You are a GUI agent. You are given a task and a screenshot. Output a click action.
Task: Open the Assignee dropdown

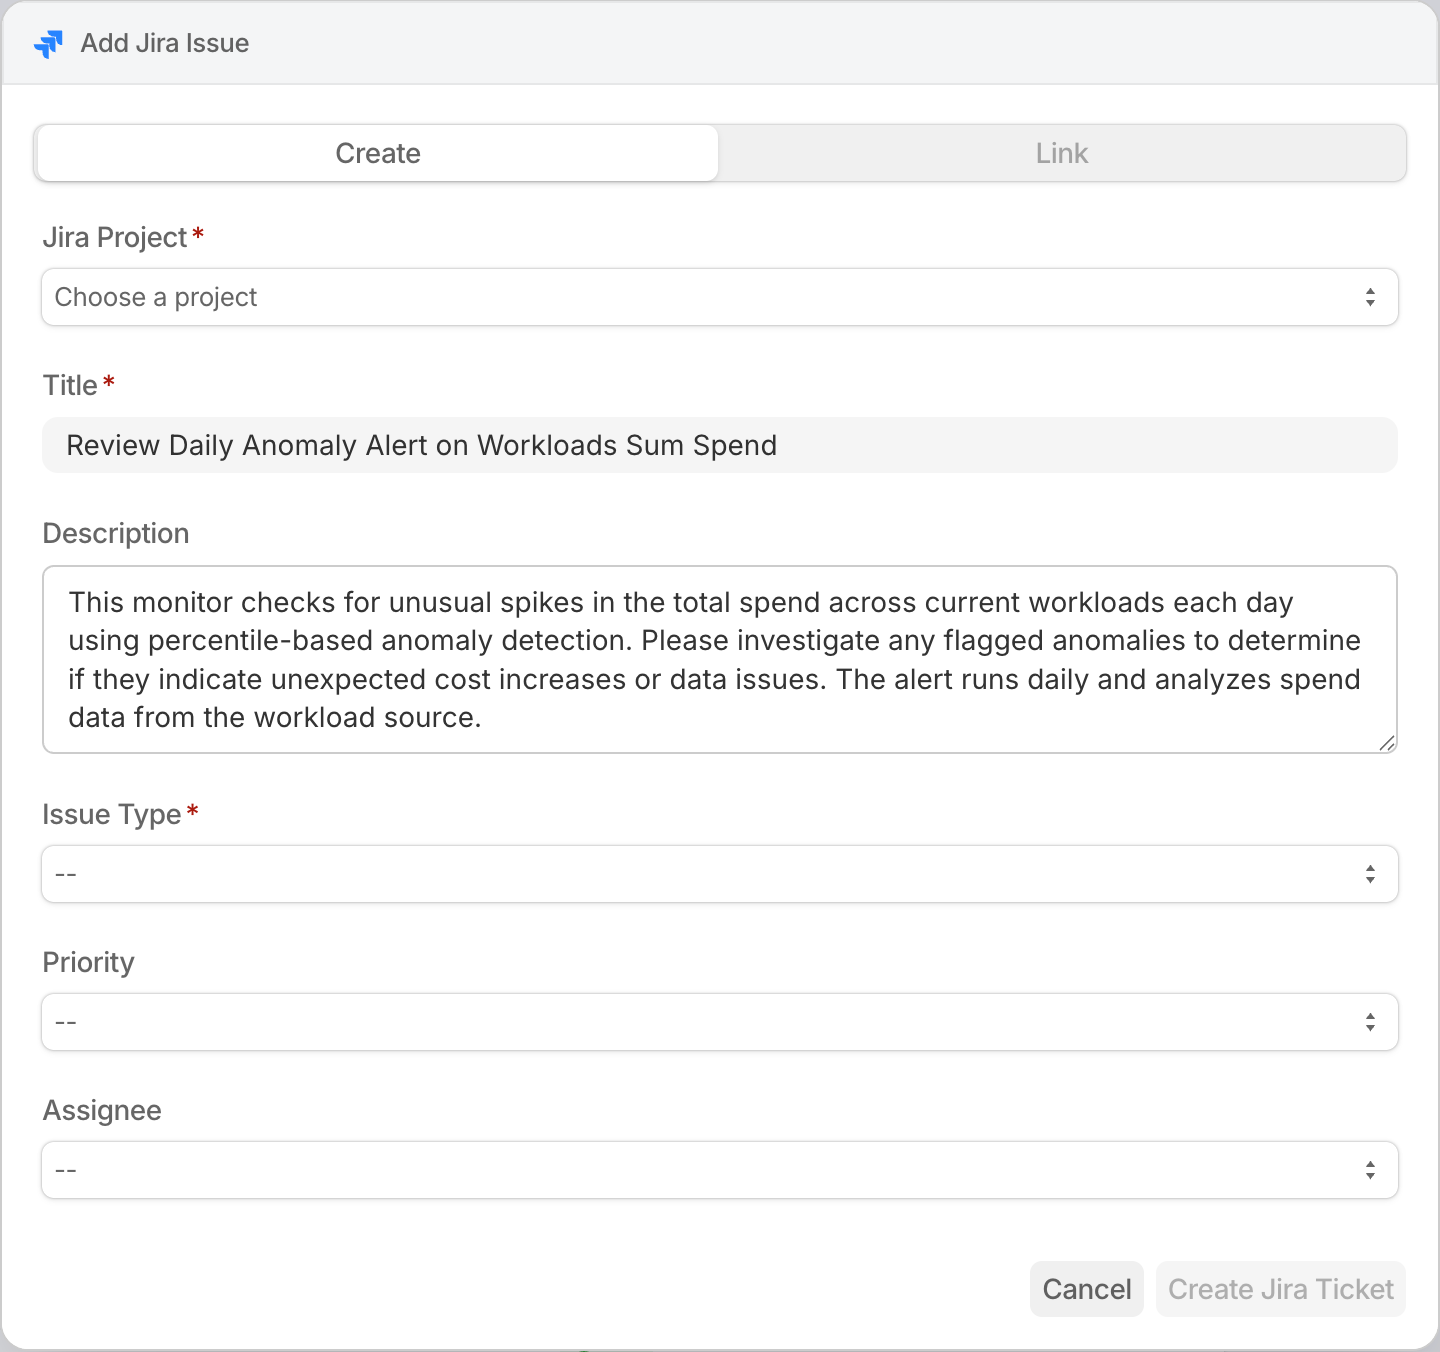click(720, 1170)
